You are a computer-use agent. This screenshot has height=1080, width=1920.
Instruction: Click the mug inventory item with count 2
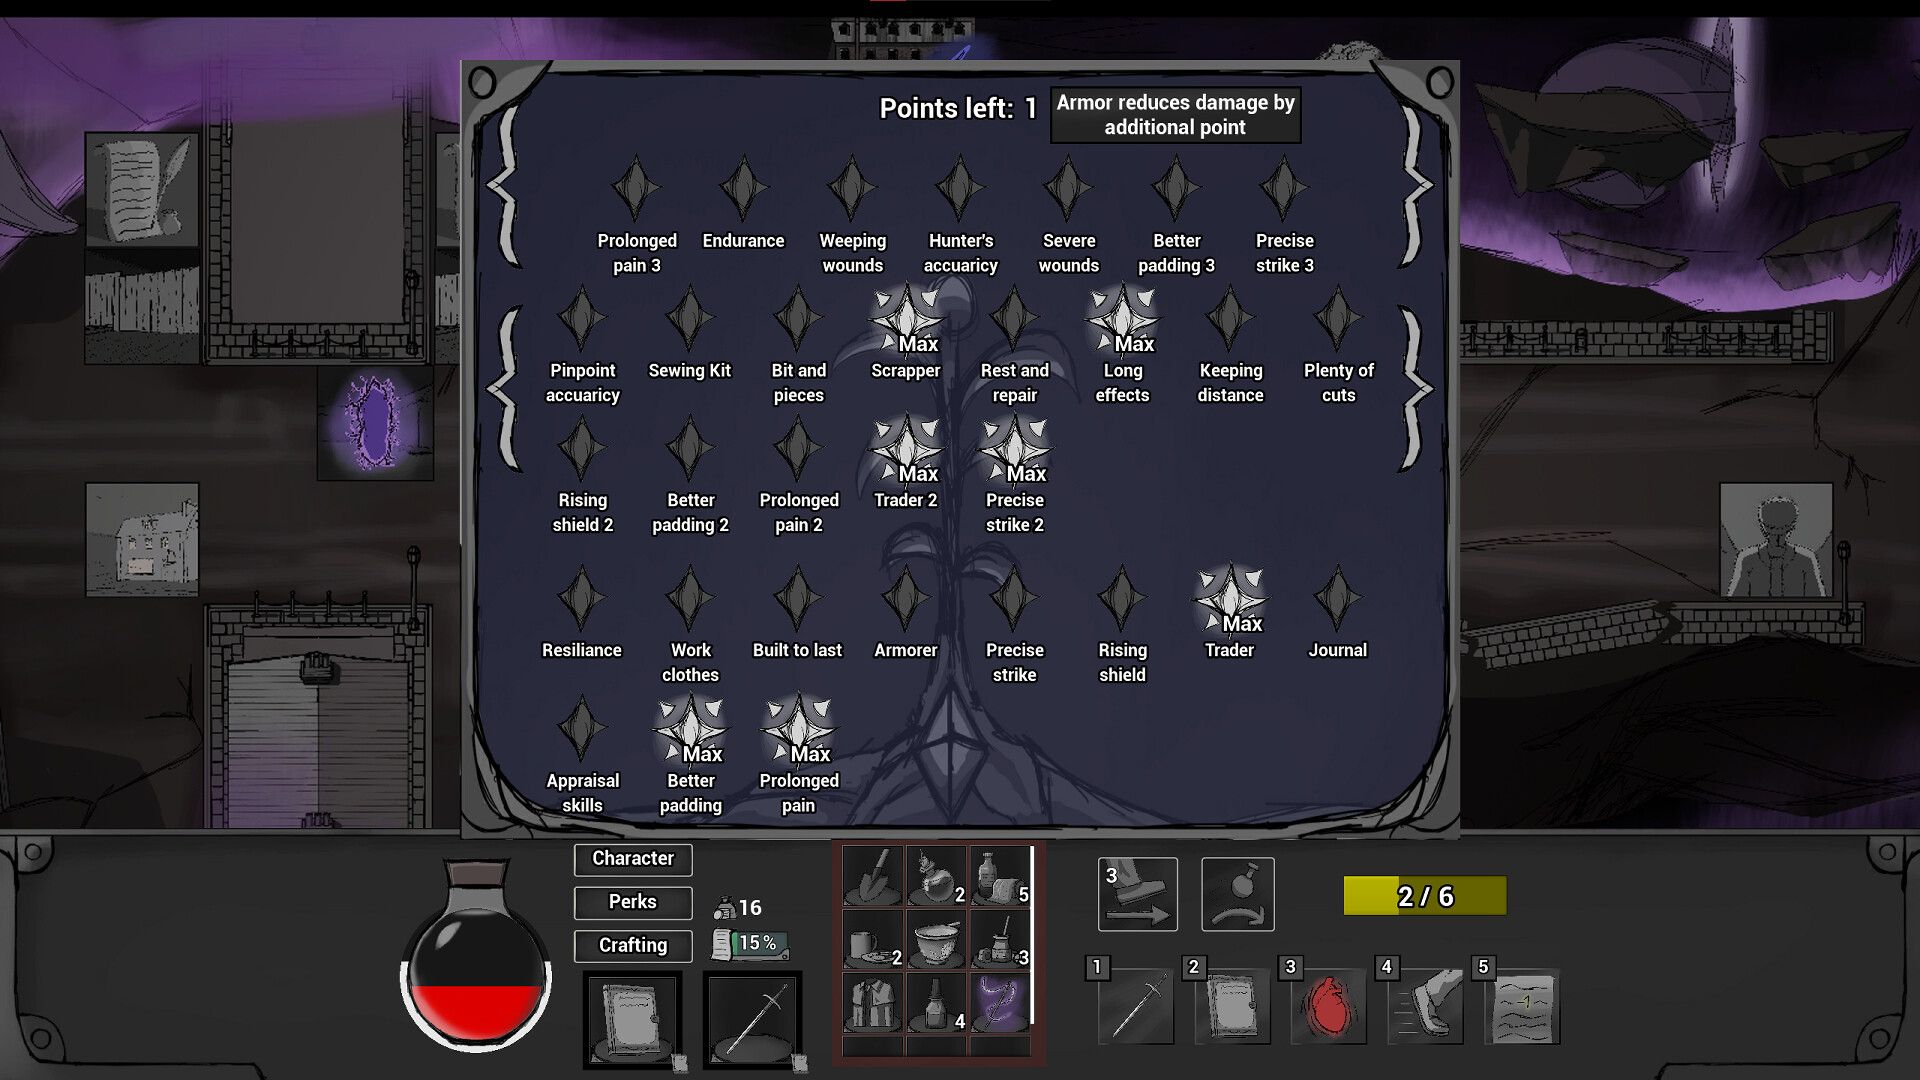pyautogui.click(x=873, y=939)
